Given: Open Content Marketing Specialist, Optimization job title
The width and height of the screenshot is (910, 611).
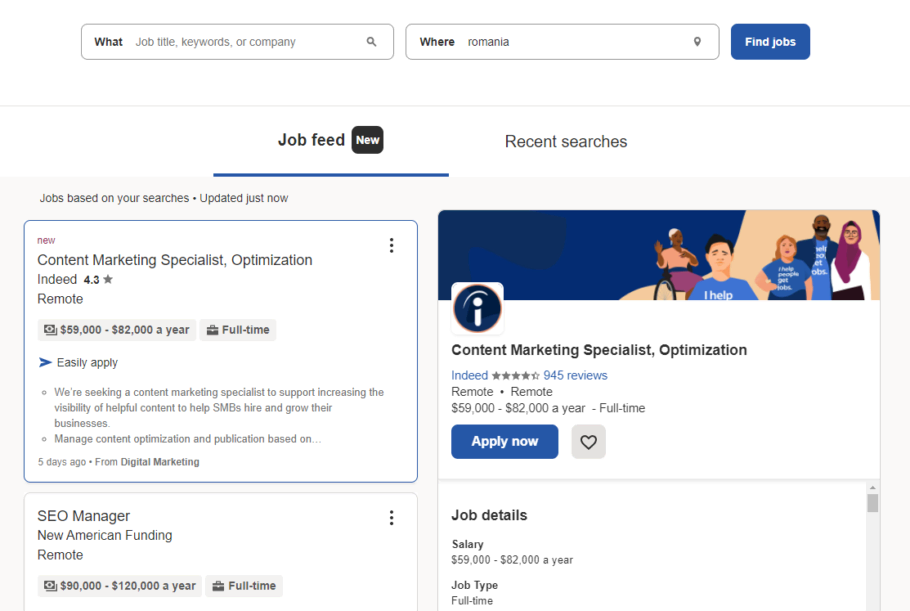Looking at the screenshot, I should (175, 260).
